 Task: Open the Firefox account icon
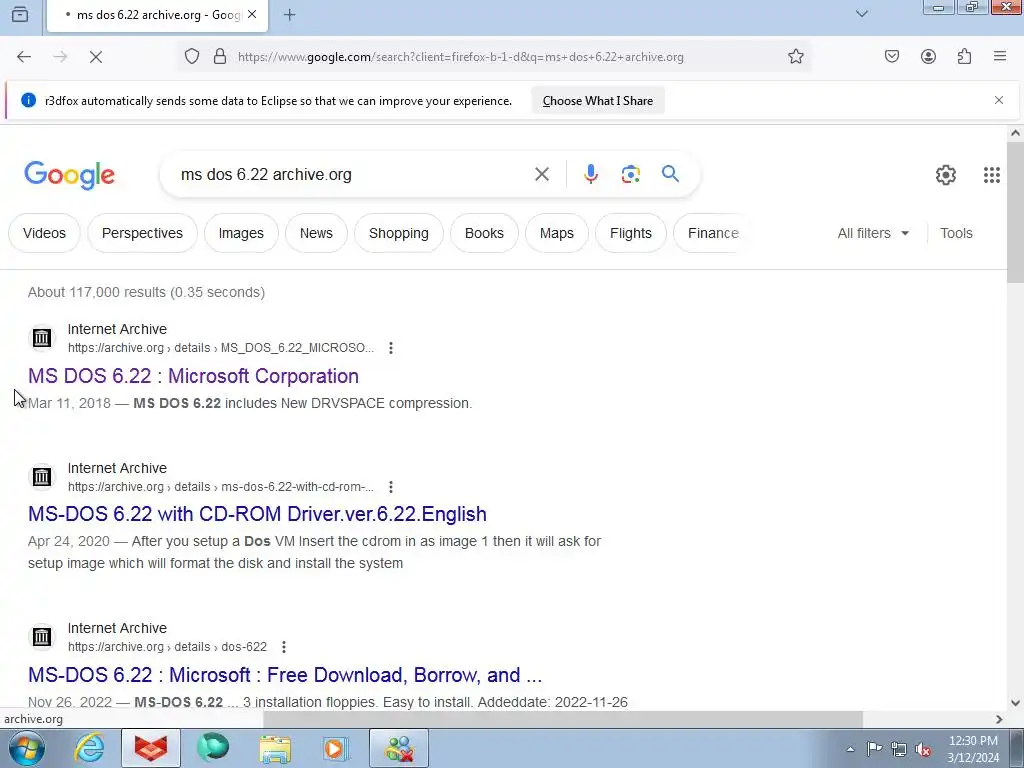(928, 57)
